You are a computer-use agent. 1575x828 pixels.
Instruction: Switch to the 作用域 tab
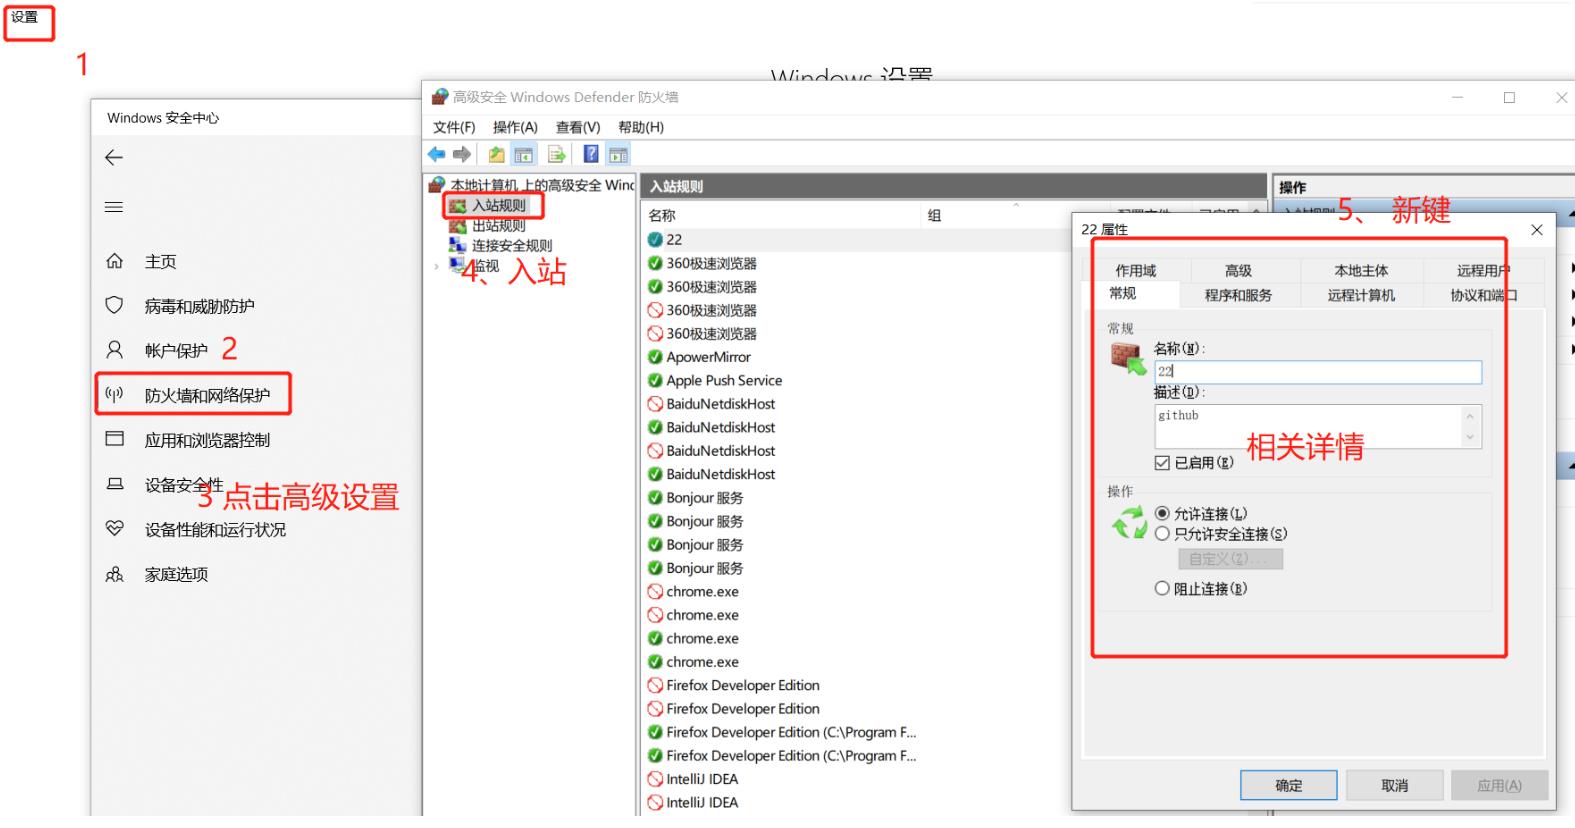tap(1136, 270)
